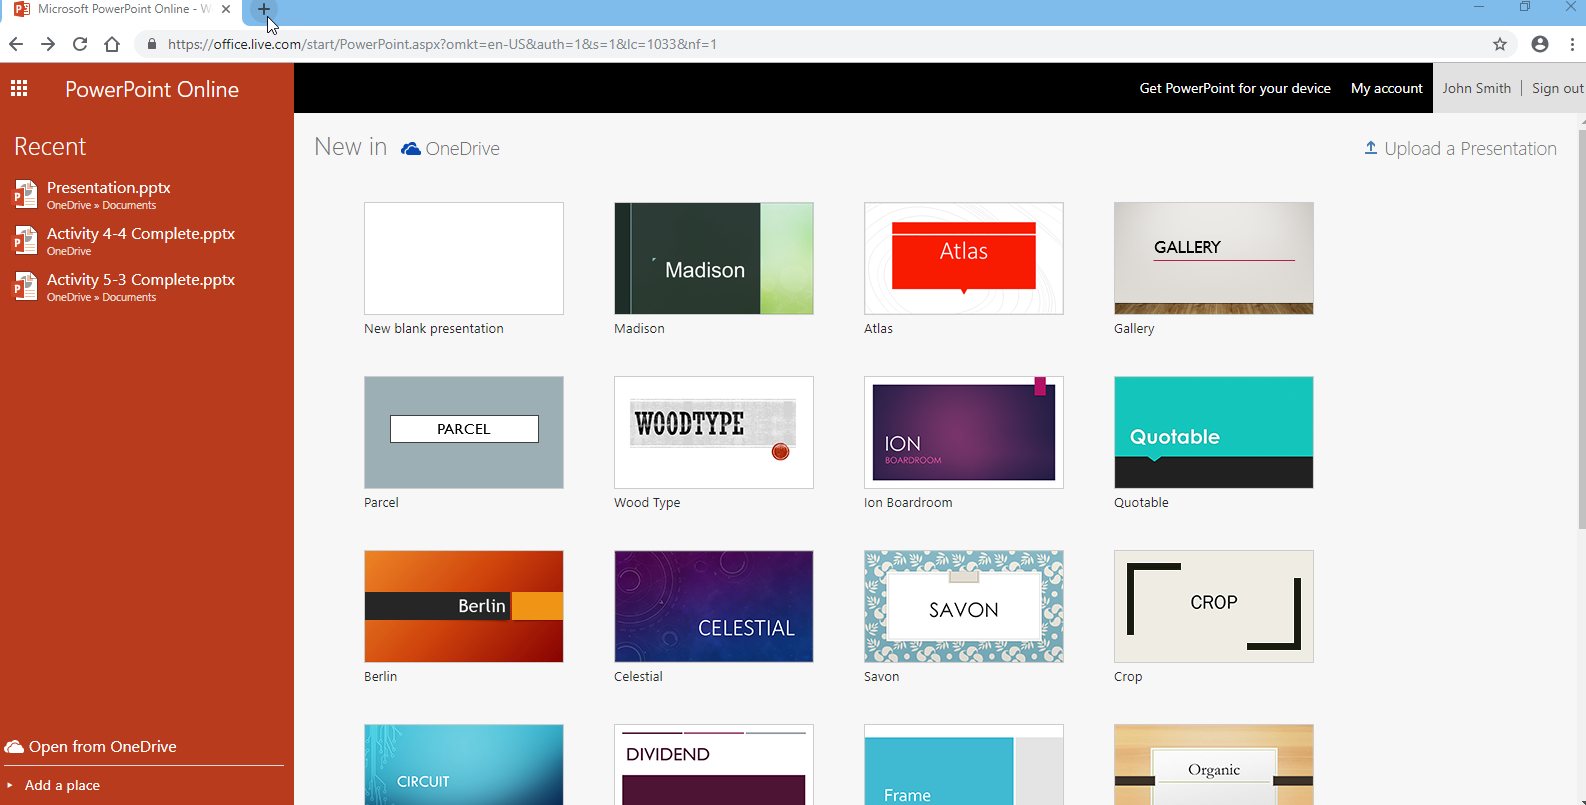
Task: Choose the Frame theme thumbnail
Action: coord(964,764)
